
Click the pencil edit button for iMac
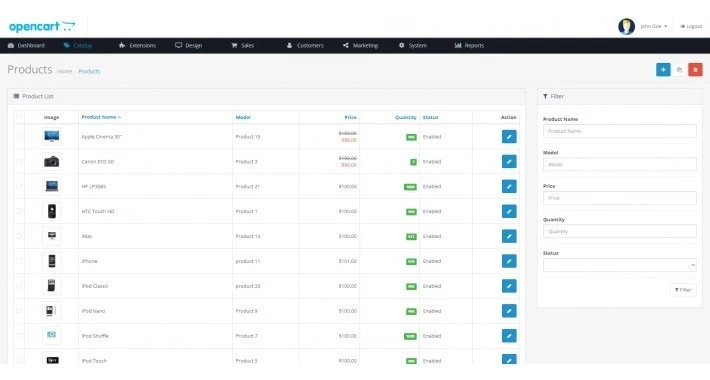(x=509, y=236)
